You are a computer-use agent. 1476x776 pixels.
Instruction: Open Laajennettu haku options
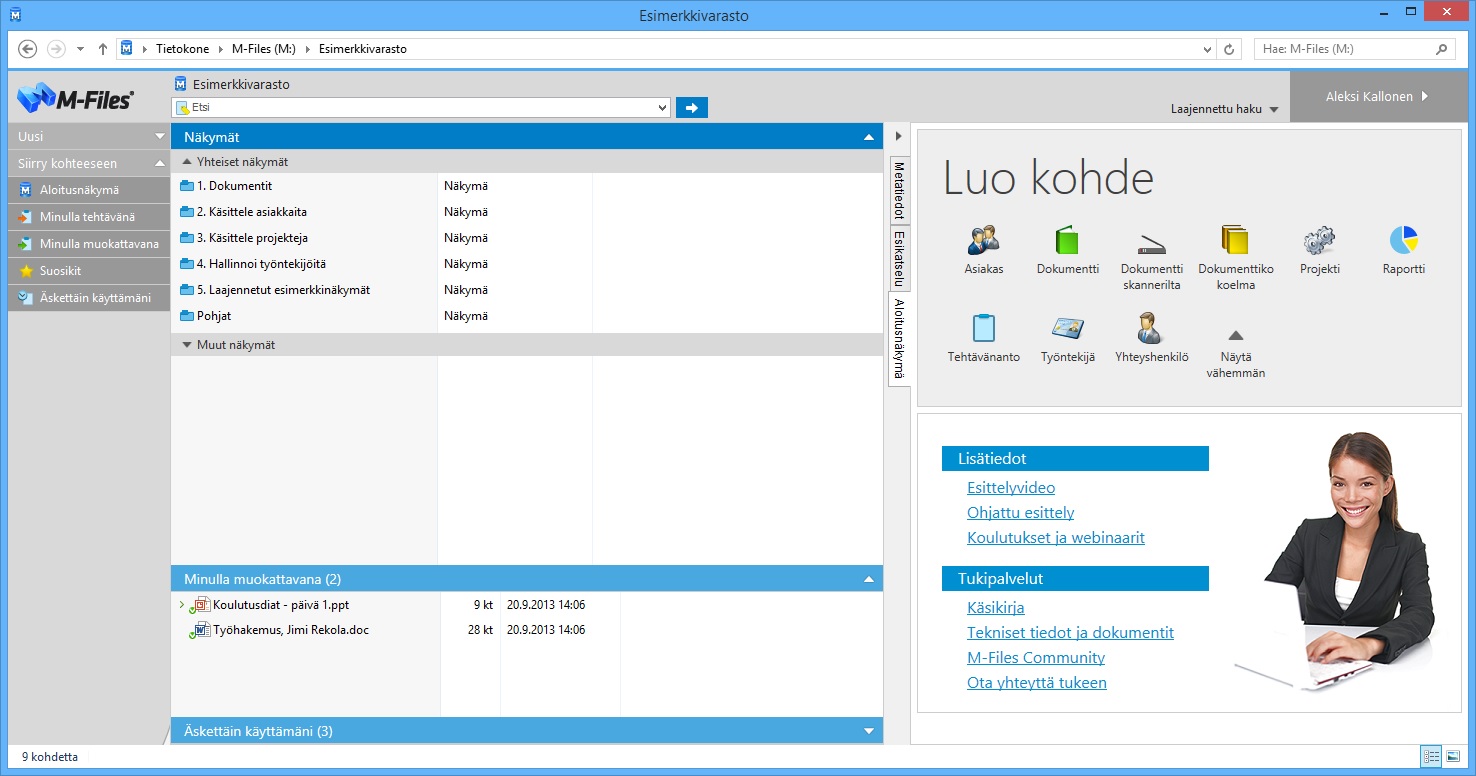point(1225,109)
